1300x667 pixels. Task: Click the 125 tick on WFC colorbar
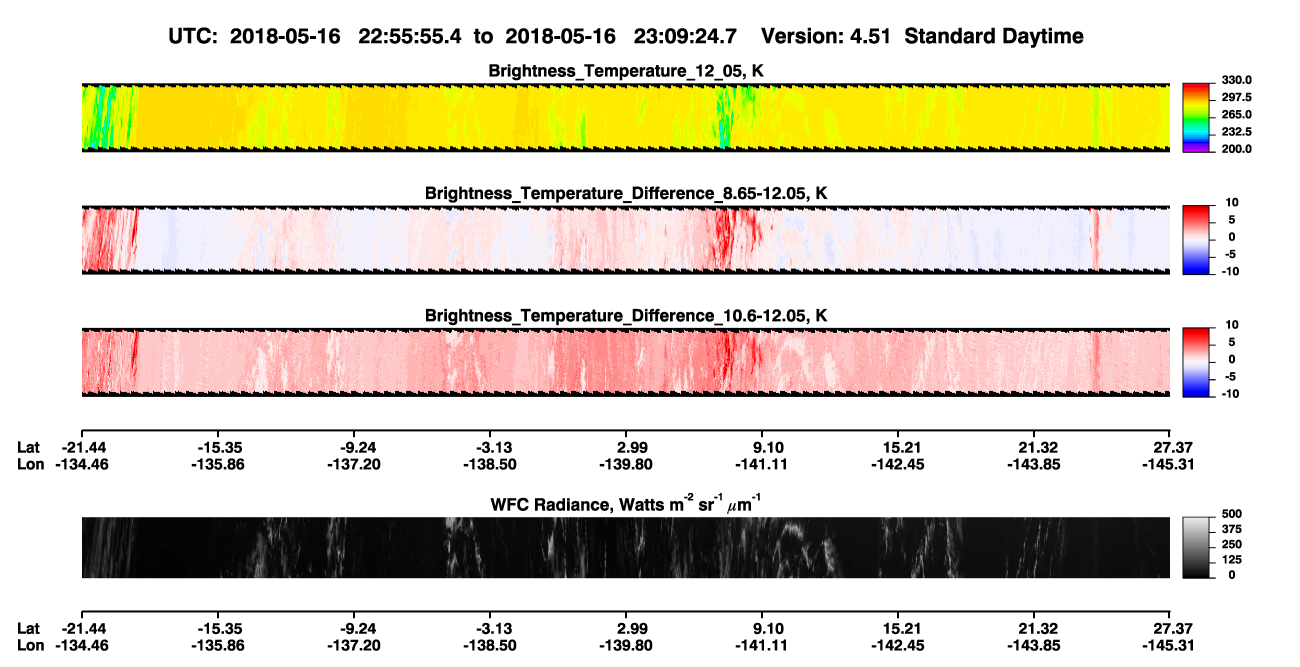pyautogui.click(x=1232, y=560)
